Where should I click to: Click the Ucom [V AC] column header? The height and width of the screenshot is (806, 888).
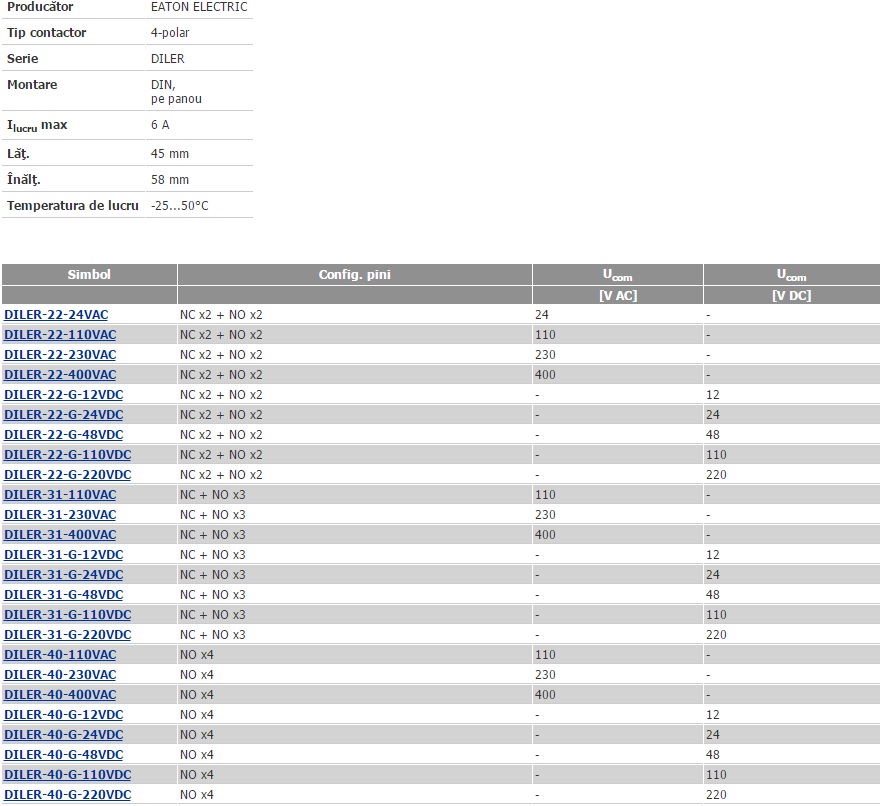(x=618, y=284)
